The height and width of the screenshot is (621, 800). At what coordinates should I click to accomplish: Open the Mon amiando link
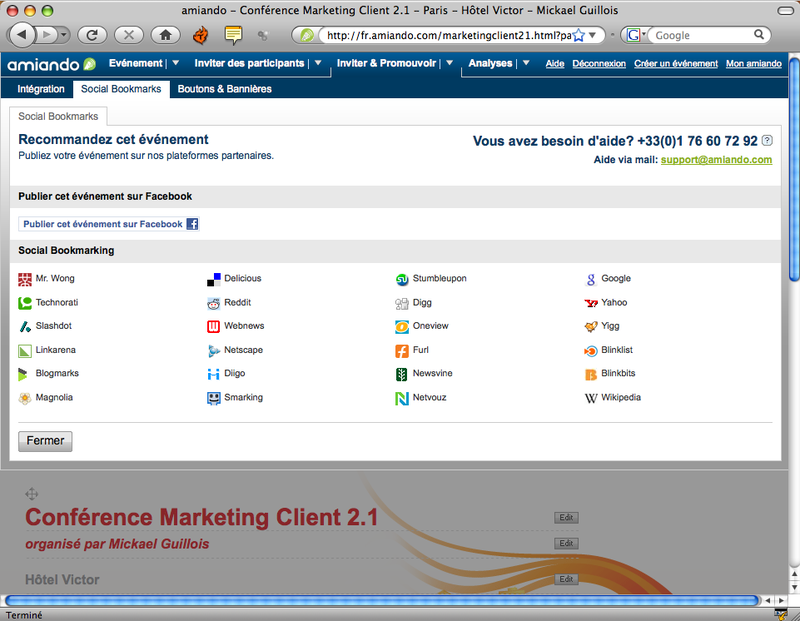(754, 64)
